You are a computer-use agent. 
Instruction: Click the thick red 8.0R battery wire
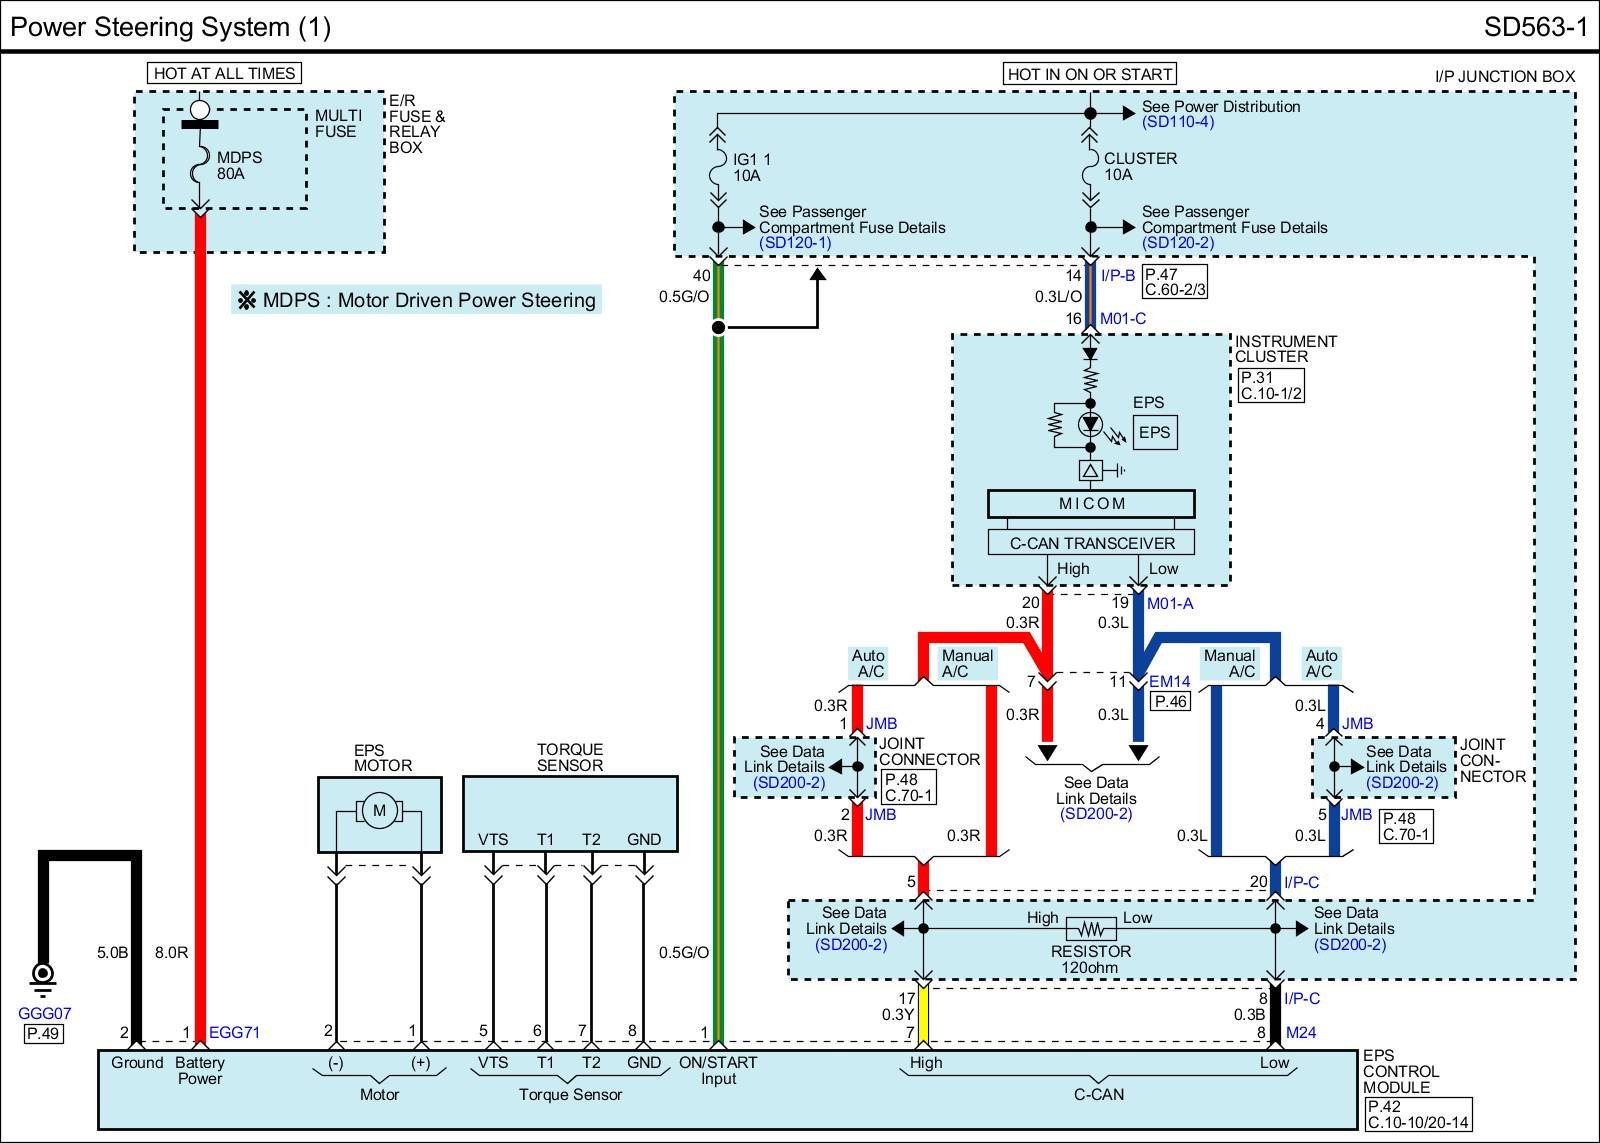pos(200,600)
